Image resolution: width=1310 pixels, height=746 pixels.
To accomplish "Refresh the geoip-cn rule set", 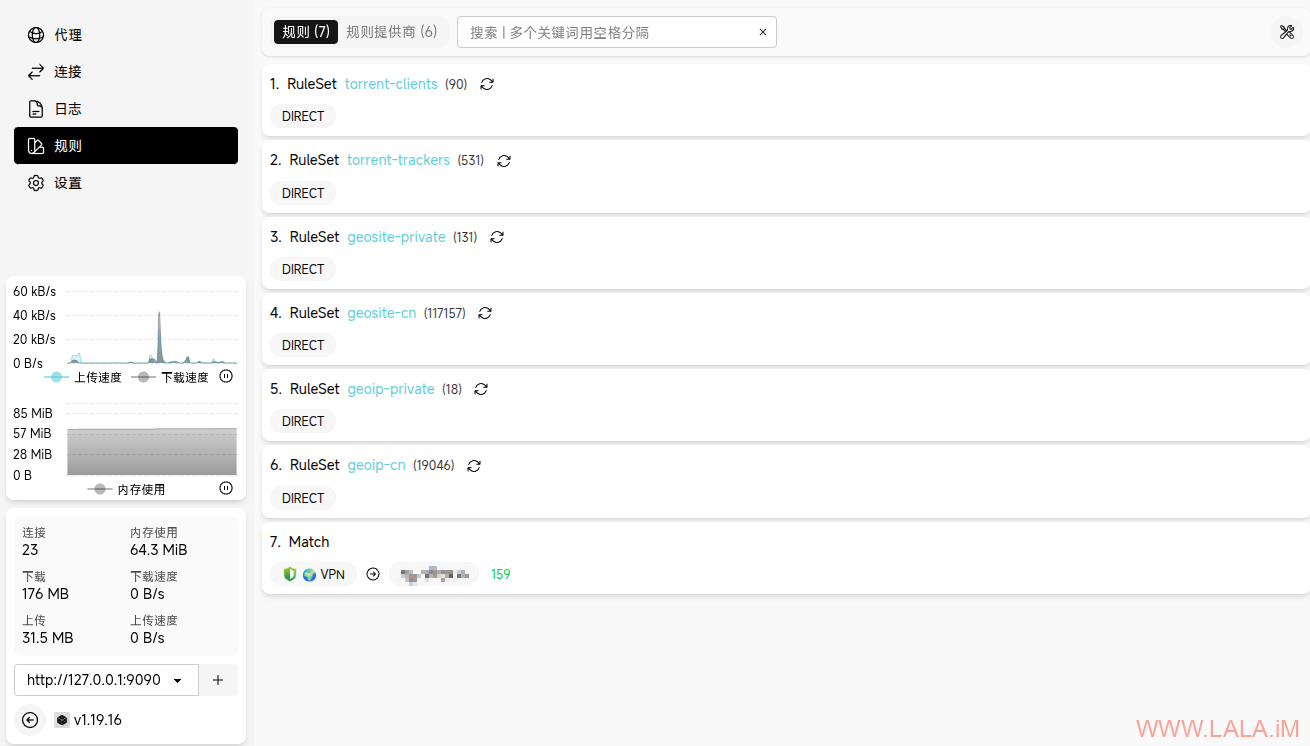I will (x=474, y=466).
